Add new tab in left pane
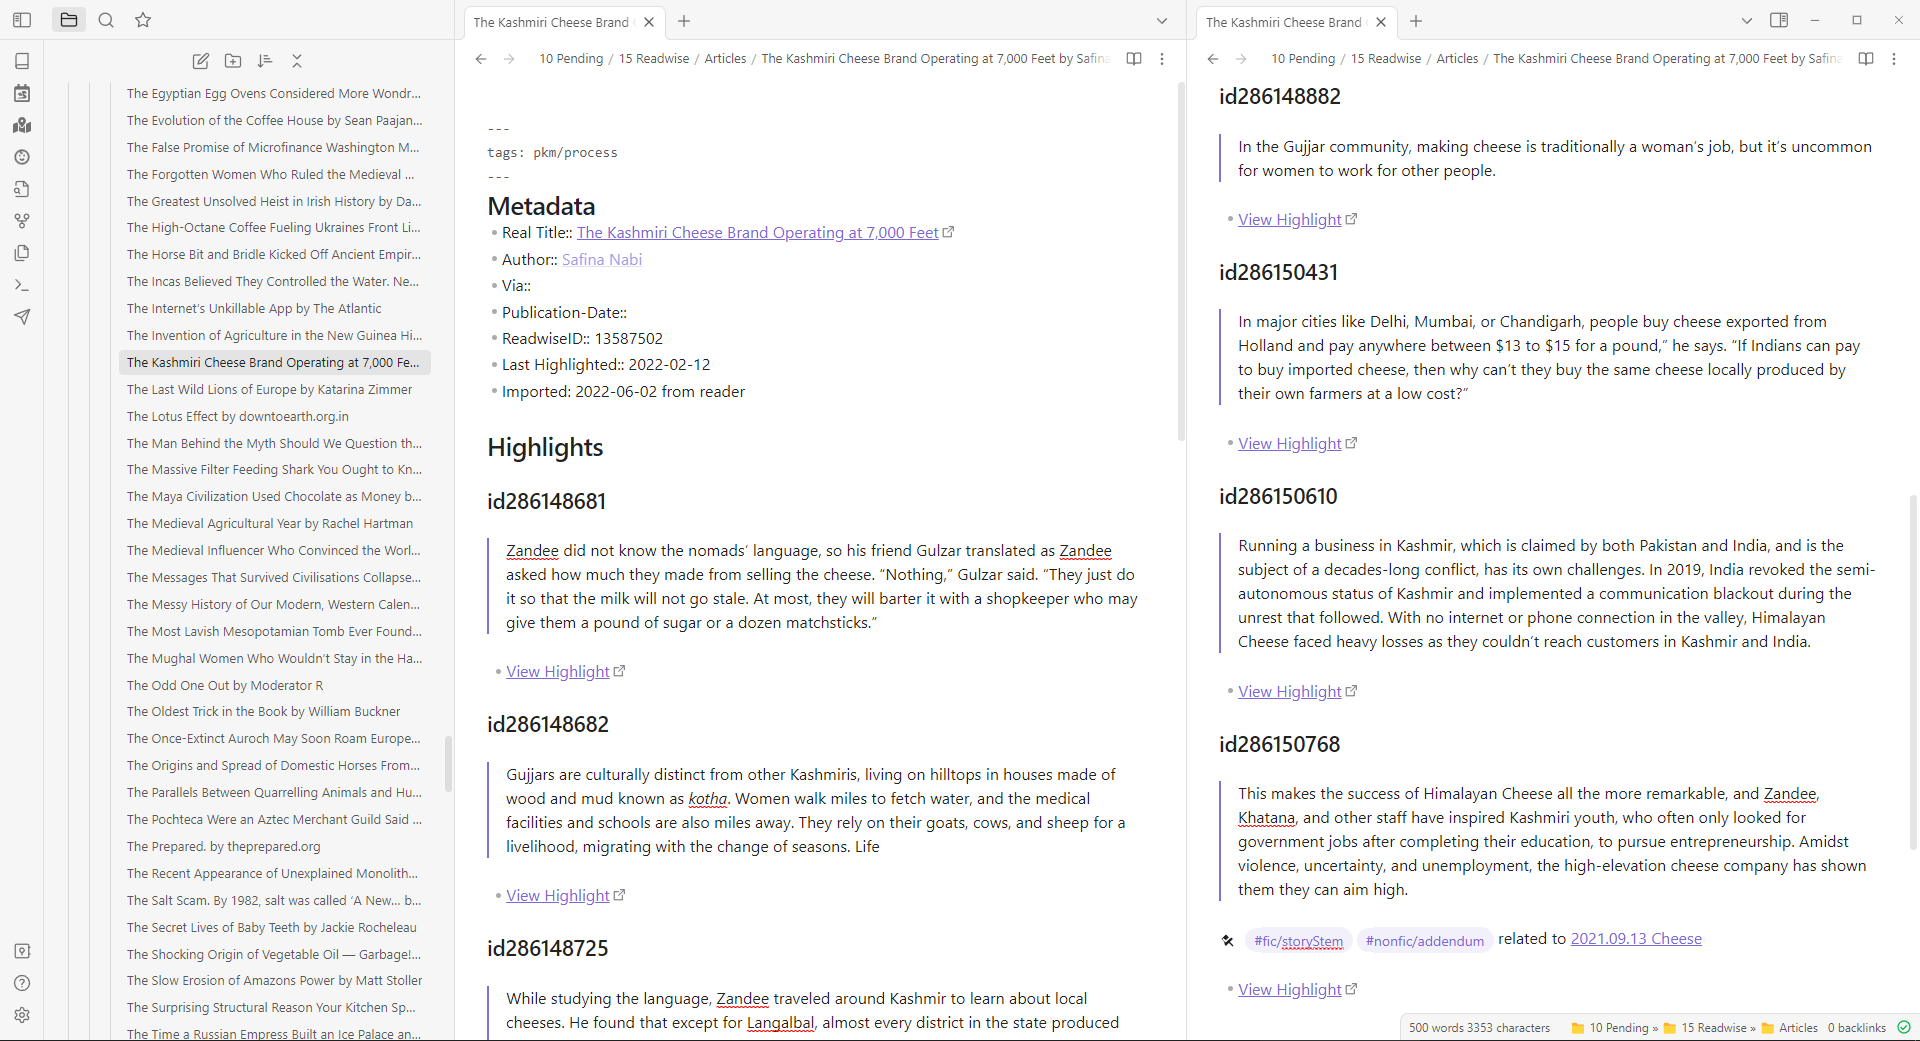The width and height of the screenshot is (1920, 1041). (x=684, y=21)
